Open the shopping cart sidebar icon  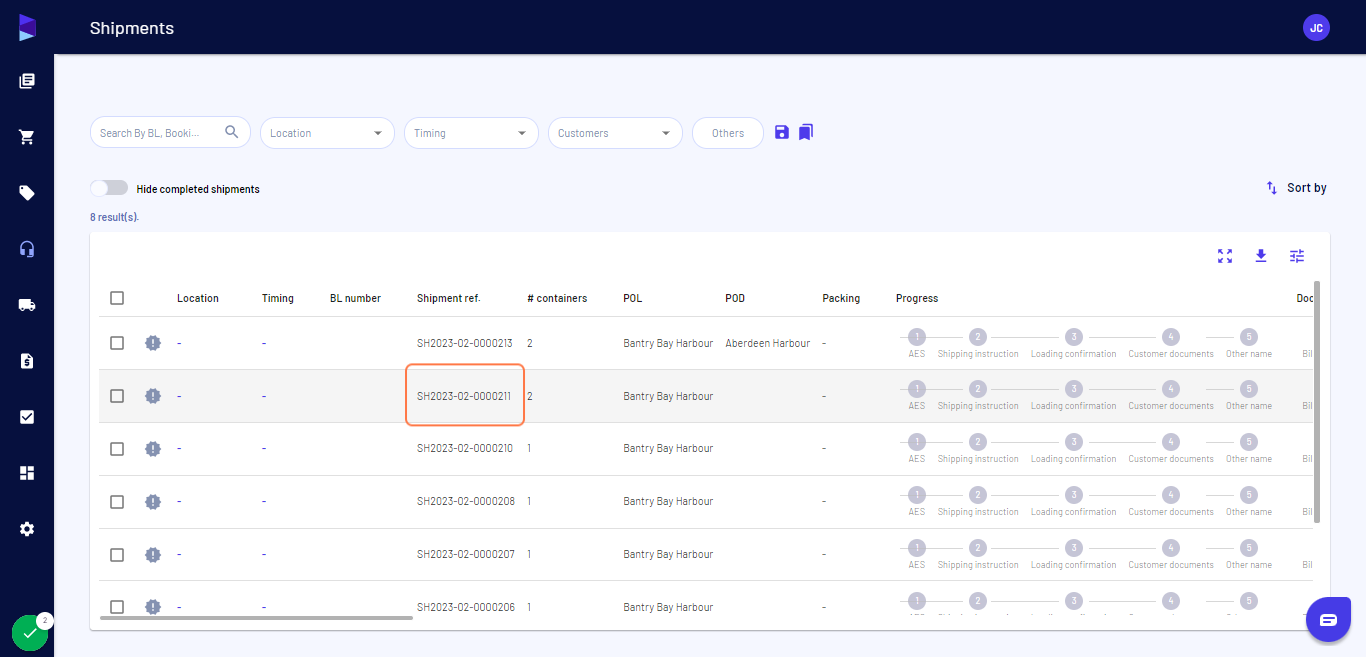pyautogui.click(x=27, y=137)
